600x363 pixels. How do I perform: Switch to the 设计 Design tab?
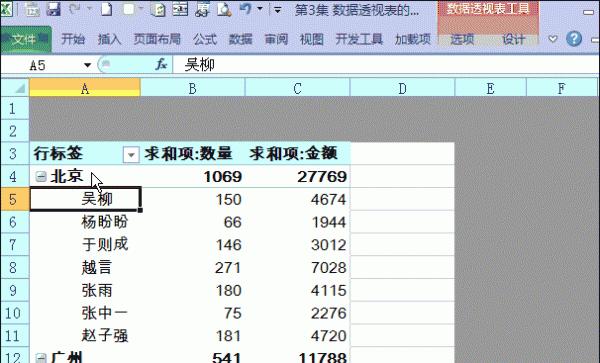(513, 39)
